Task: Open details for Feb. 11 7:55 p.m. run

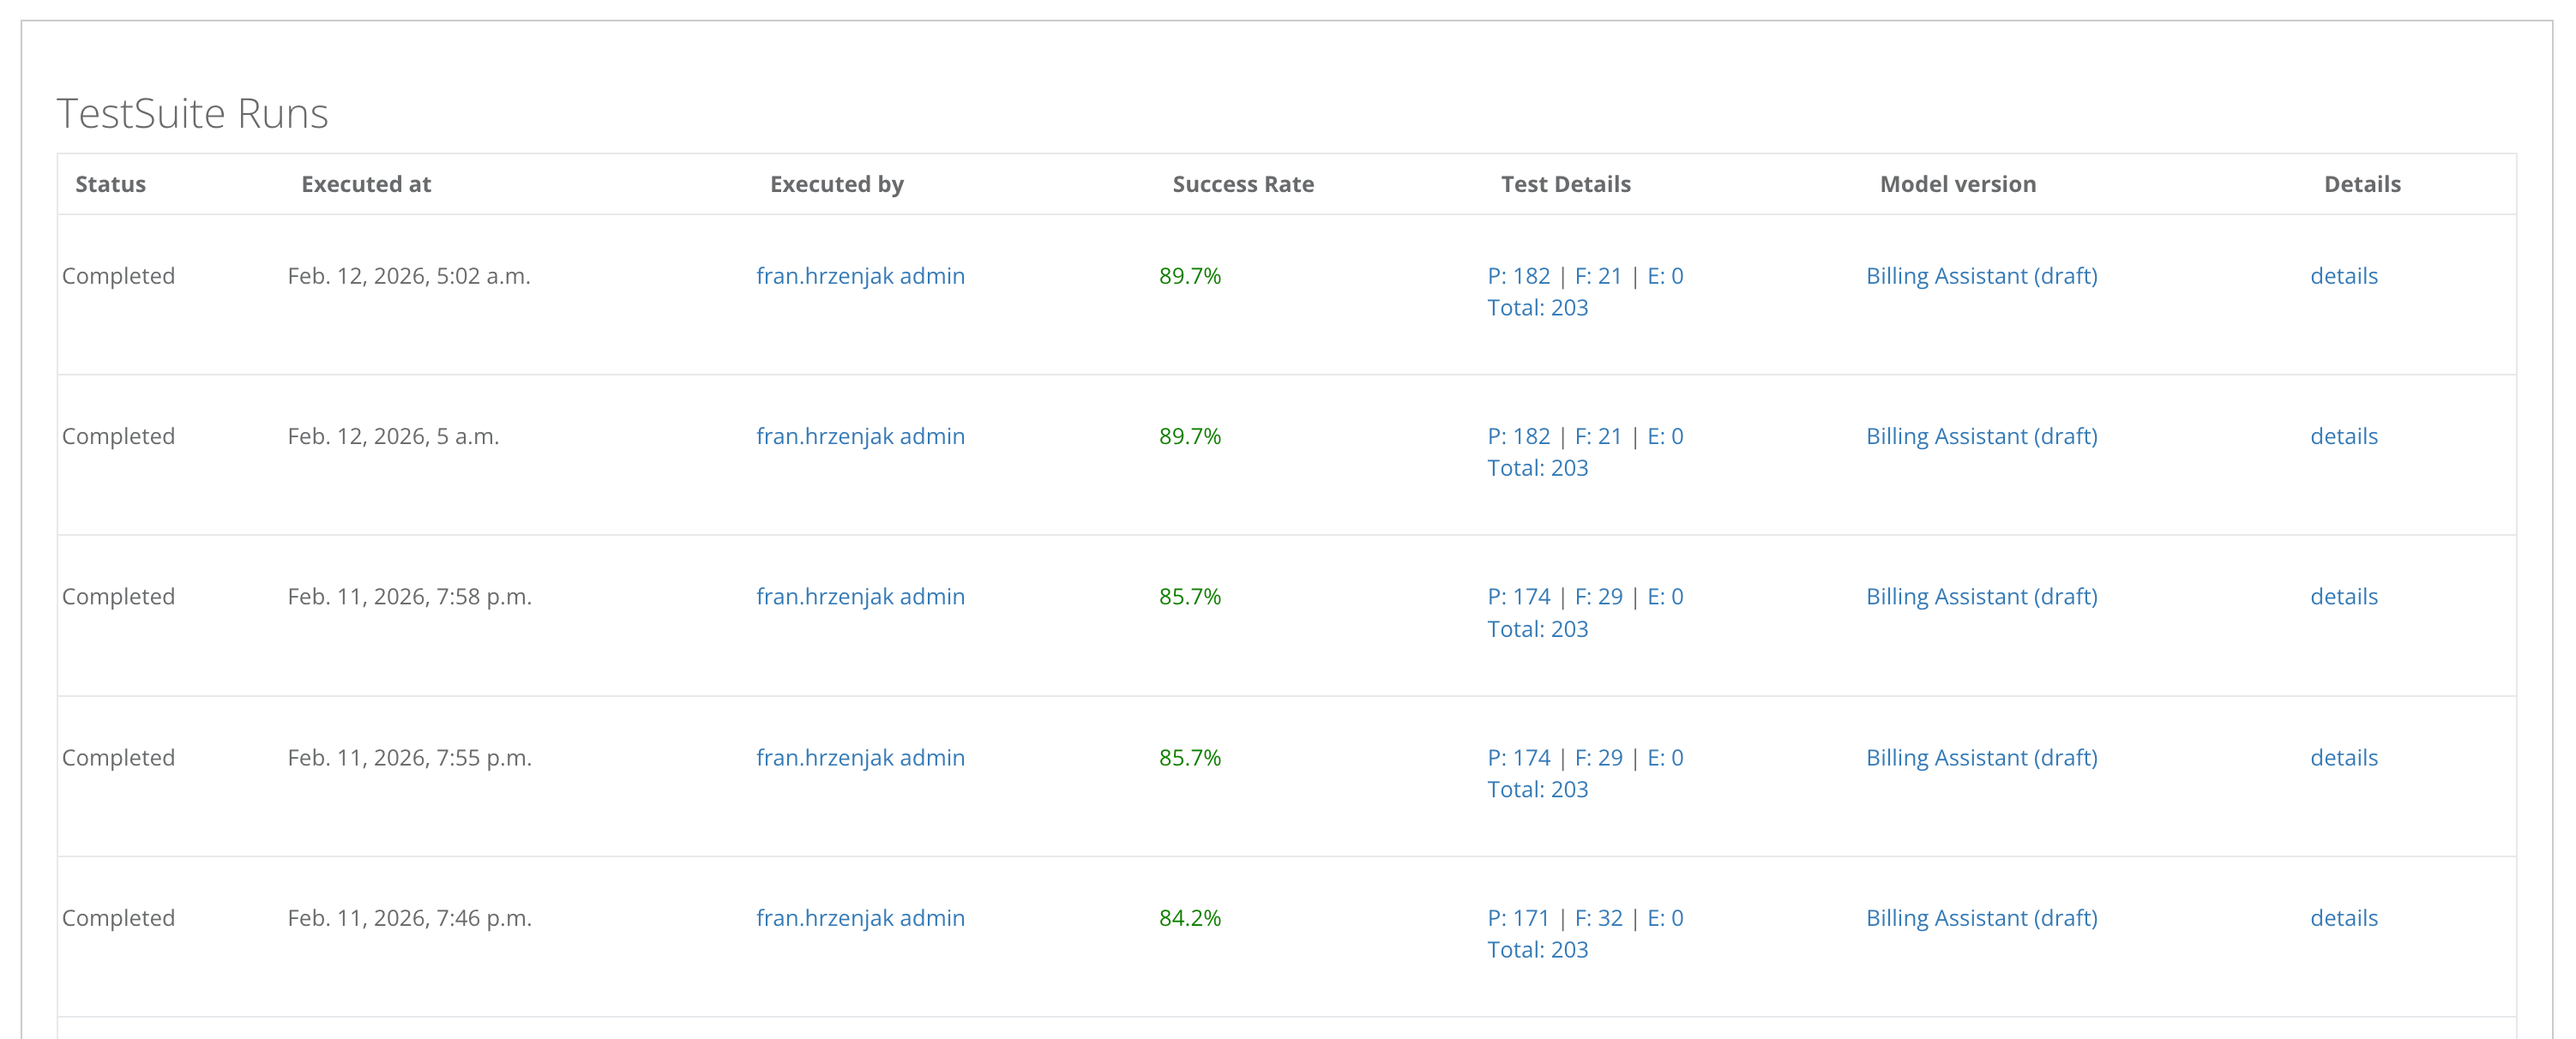Action: [2343, 757]
